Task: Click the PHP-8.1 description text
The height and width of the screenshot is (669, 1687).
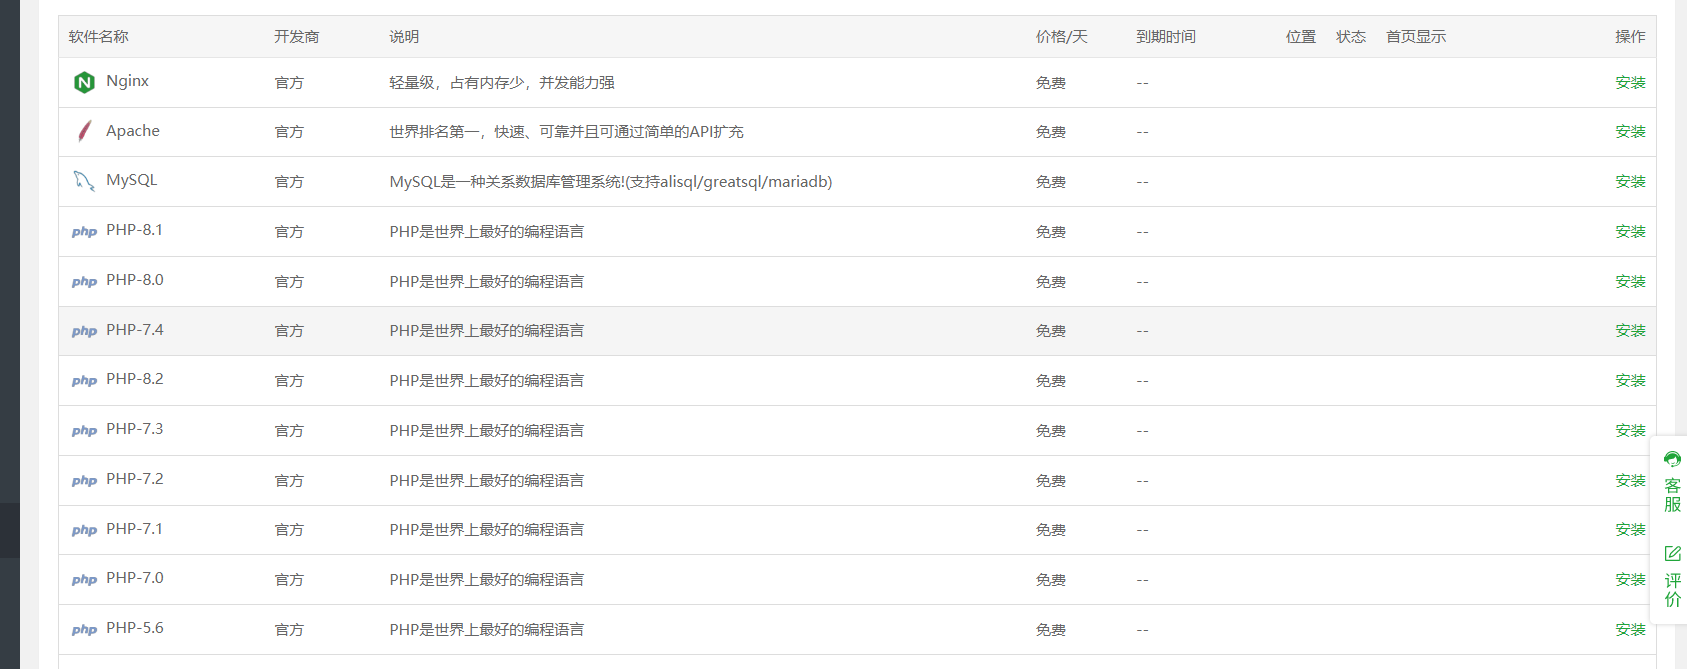Action: pos(487,232)
